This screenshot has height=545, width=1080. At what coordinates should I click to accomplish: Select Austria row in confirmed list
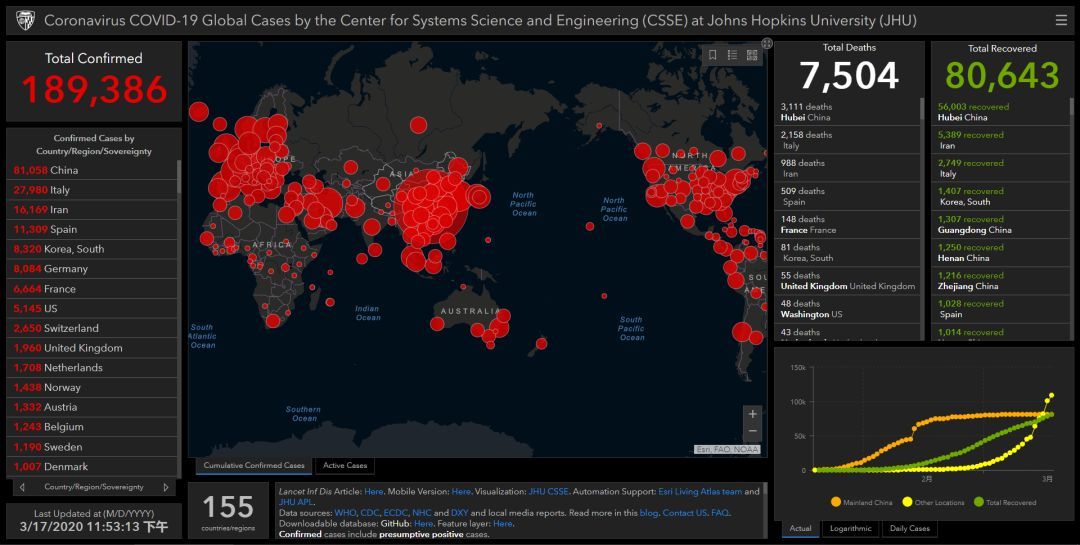(x=94, y=407)
